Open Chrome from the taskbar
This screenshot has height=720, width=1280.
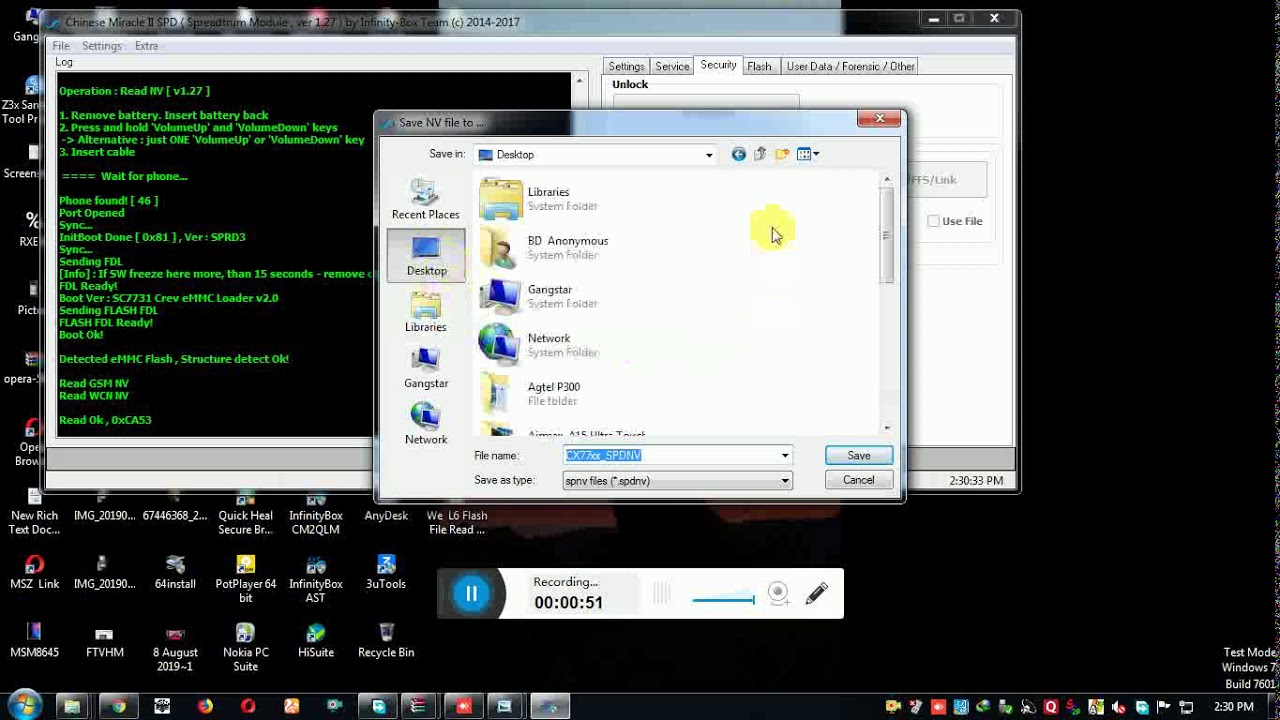(119, 706)
